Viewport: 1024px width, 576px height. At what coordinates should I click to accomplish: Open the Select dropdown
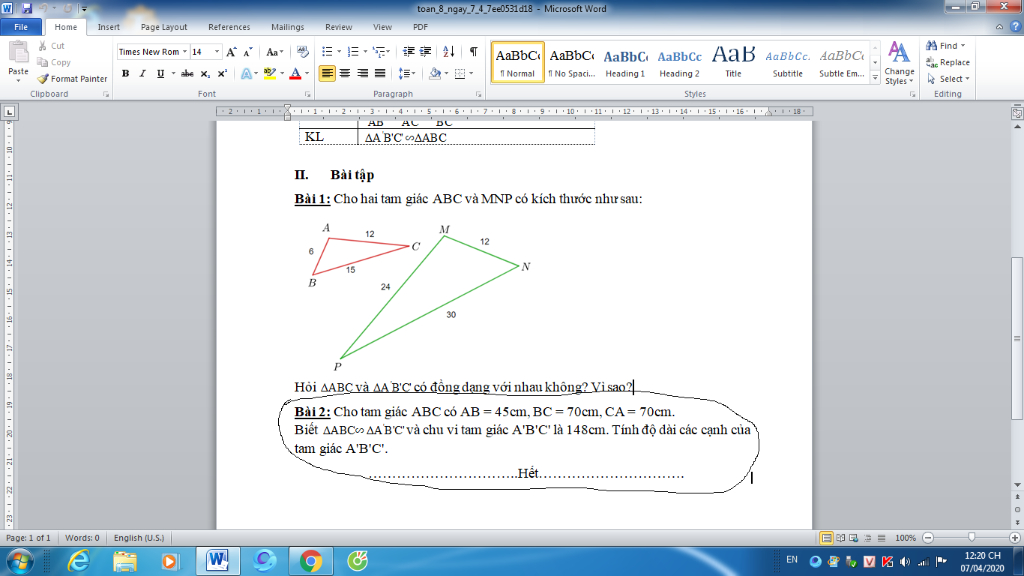948,78
